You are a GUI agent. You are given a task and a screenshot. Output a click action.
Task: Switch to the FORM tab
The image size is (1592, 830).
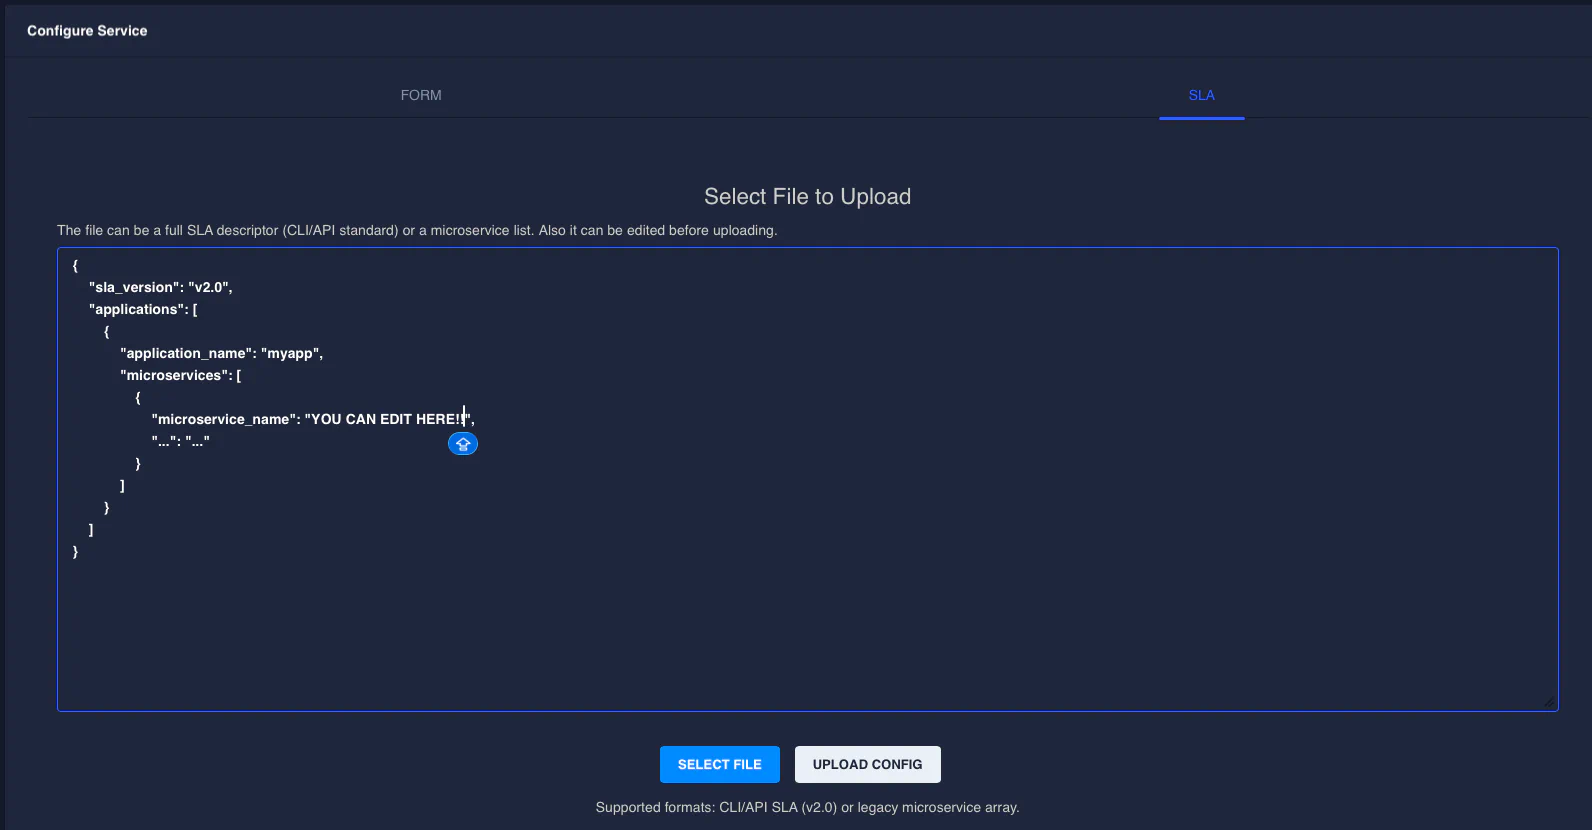click(x=421, y=95)
